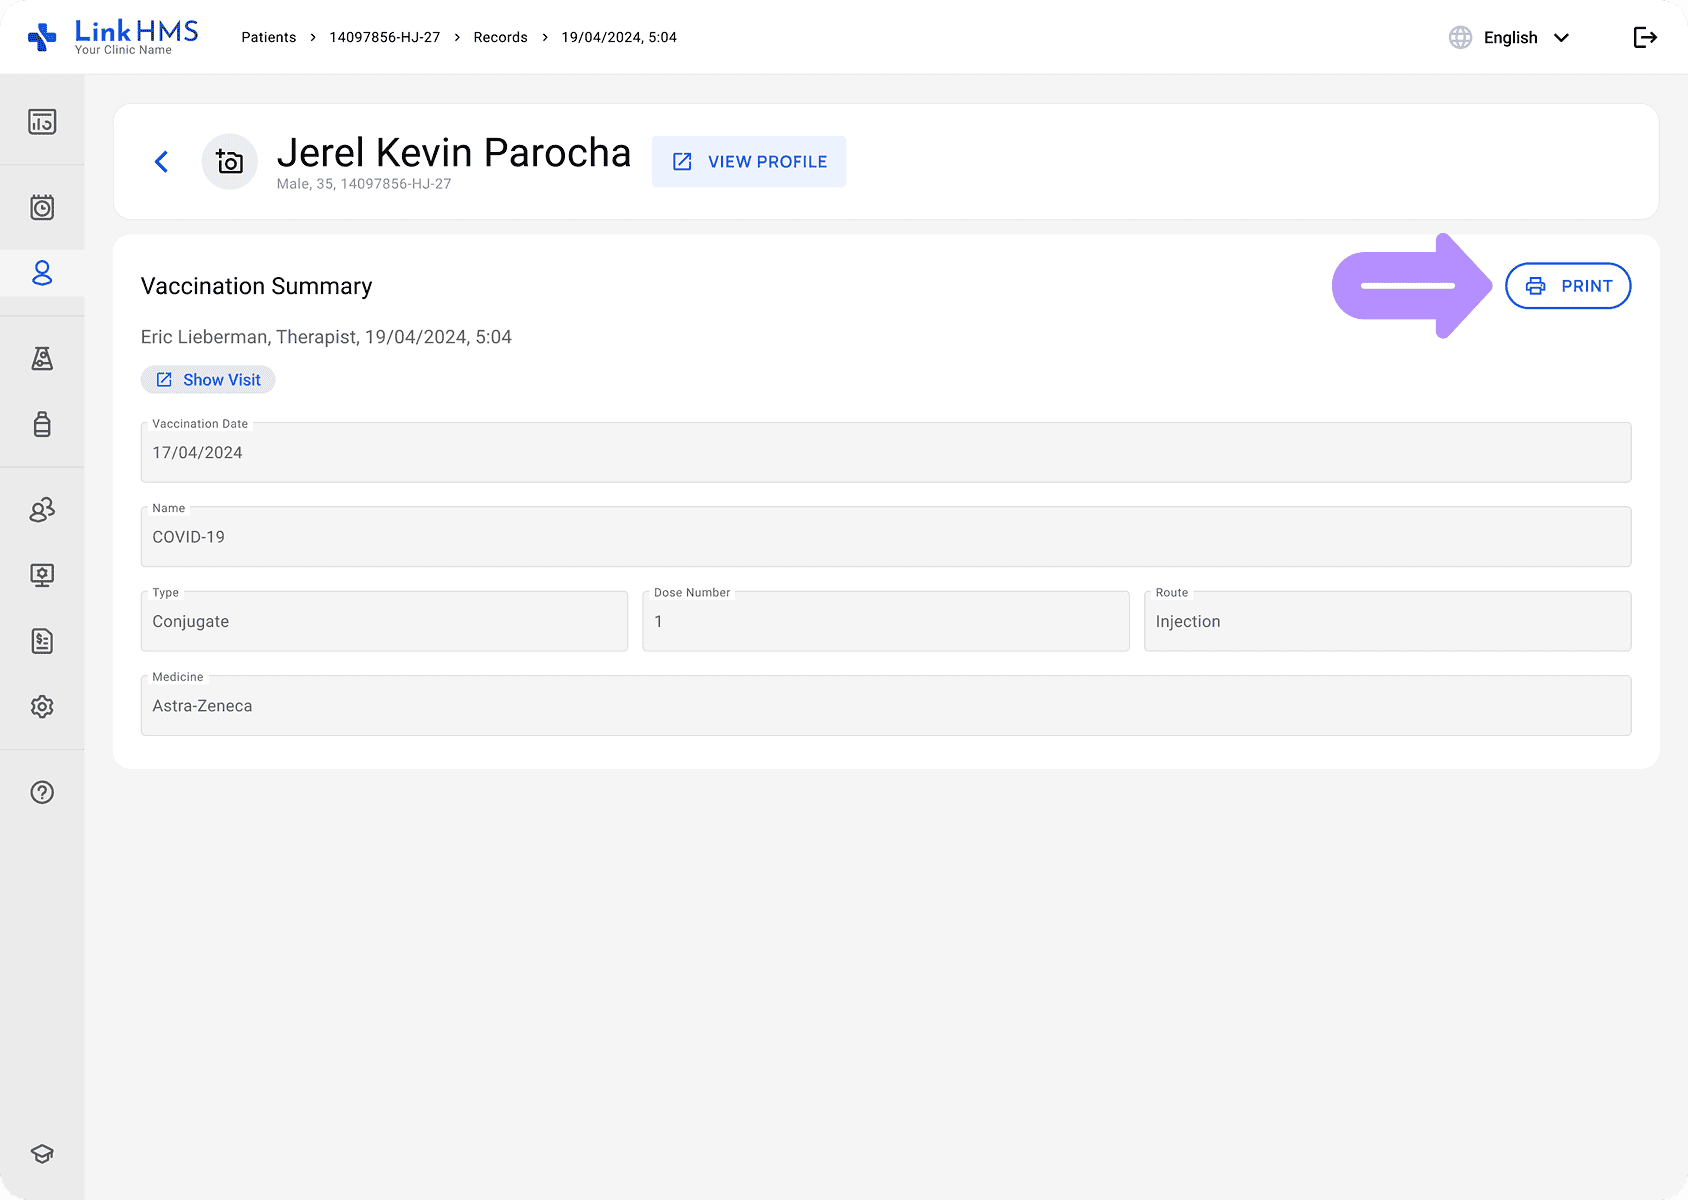Open the Show Visit link

coord(208,380)
